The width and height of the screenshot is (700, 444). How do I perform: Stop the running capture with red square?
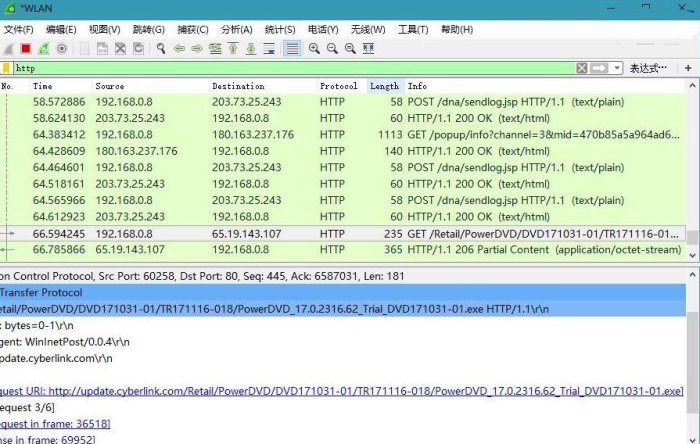click(26, 48)
